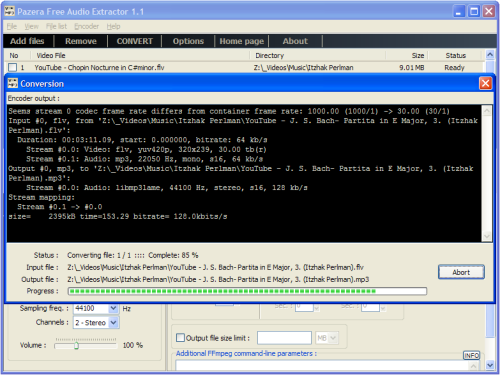Screen dimensions: 500x375
Task: Enable the Output file size limit checkbox
Action: (x=180, y=338)
